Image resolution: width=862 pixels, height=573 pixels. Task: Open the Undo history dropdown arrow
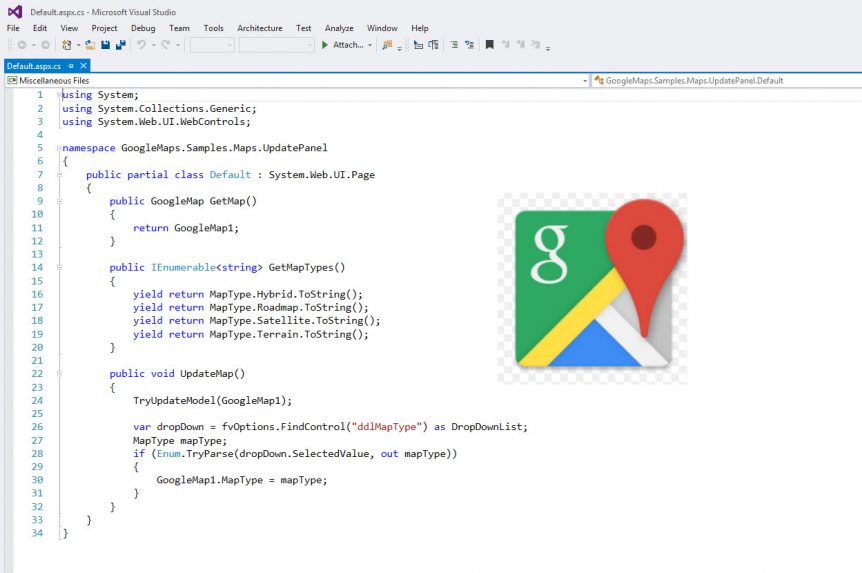tap(153, 46)
